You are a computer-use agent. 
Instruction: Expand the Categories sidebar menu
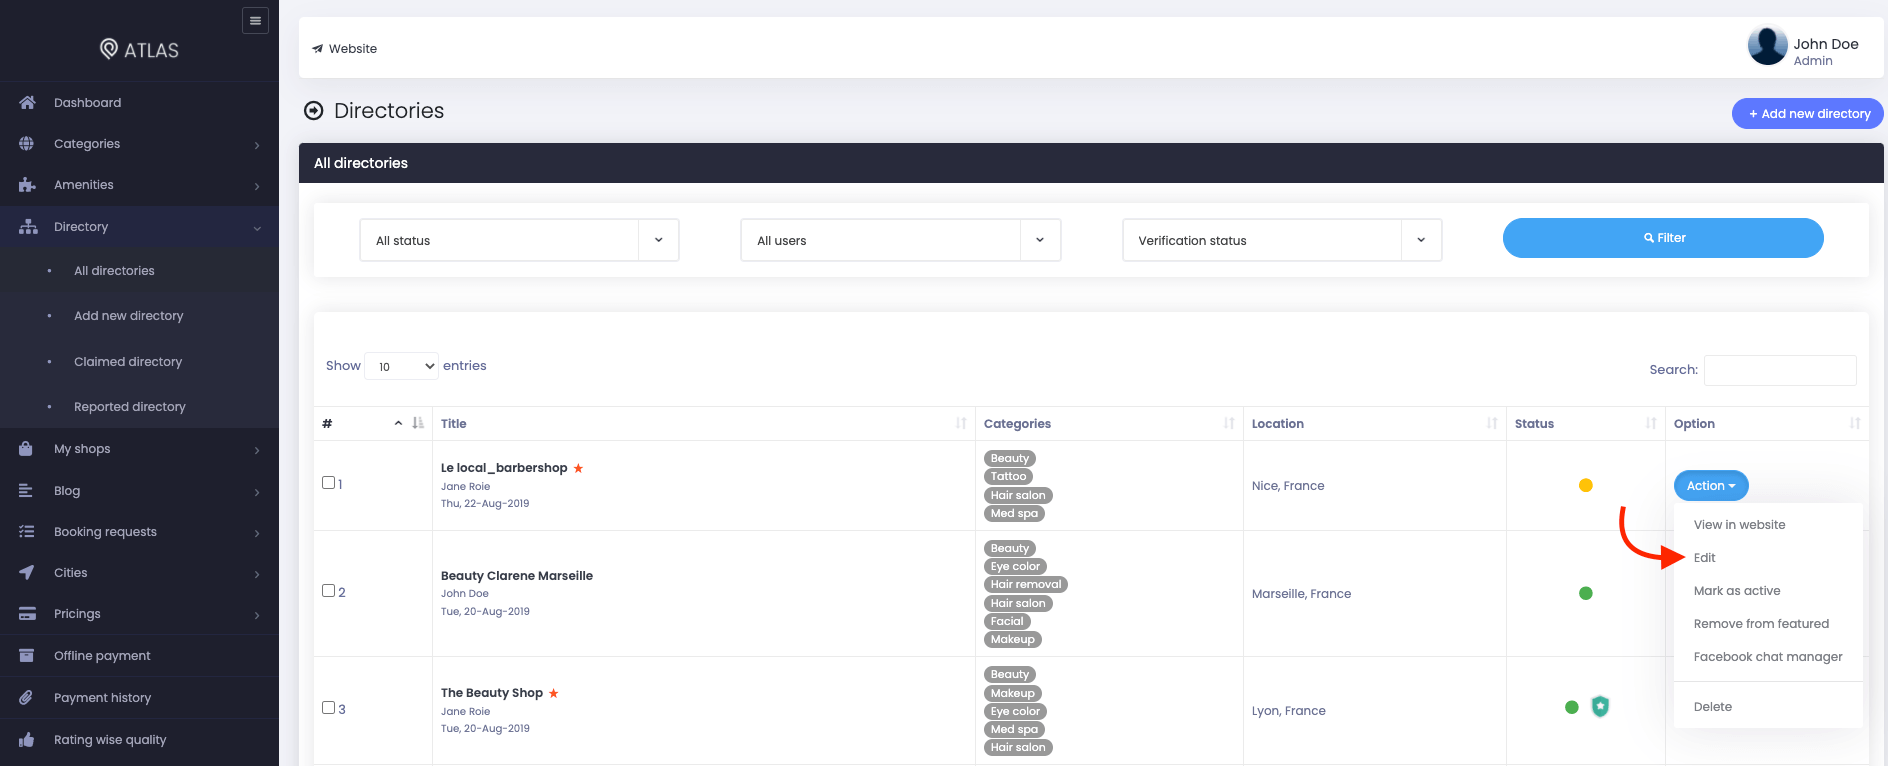(139, 144)
